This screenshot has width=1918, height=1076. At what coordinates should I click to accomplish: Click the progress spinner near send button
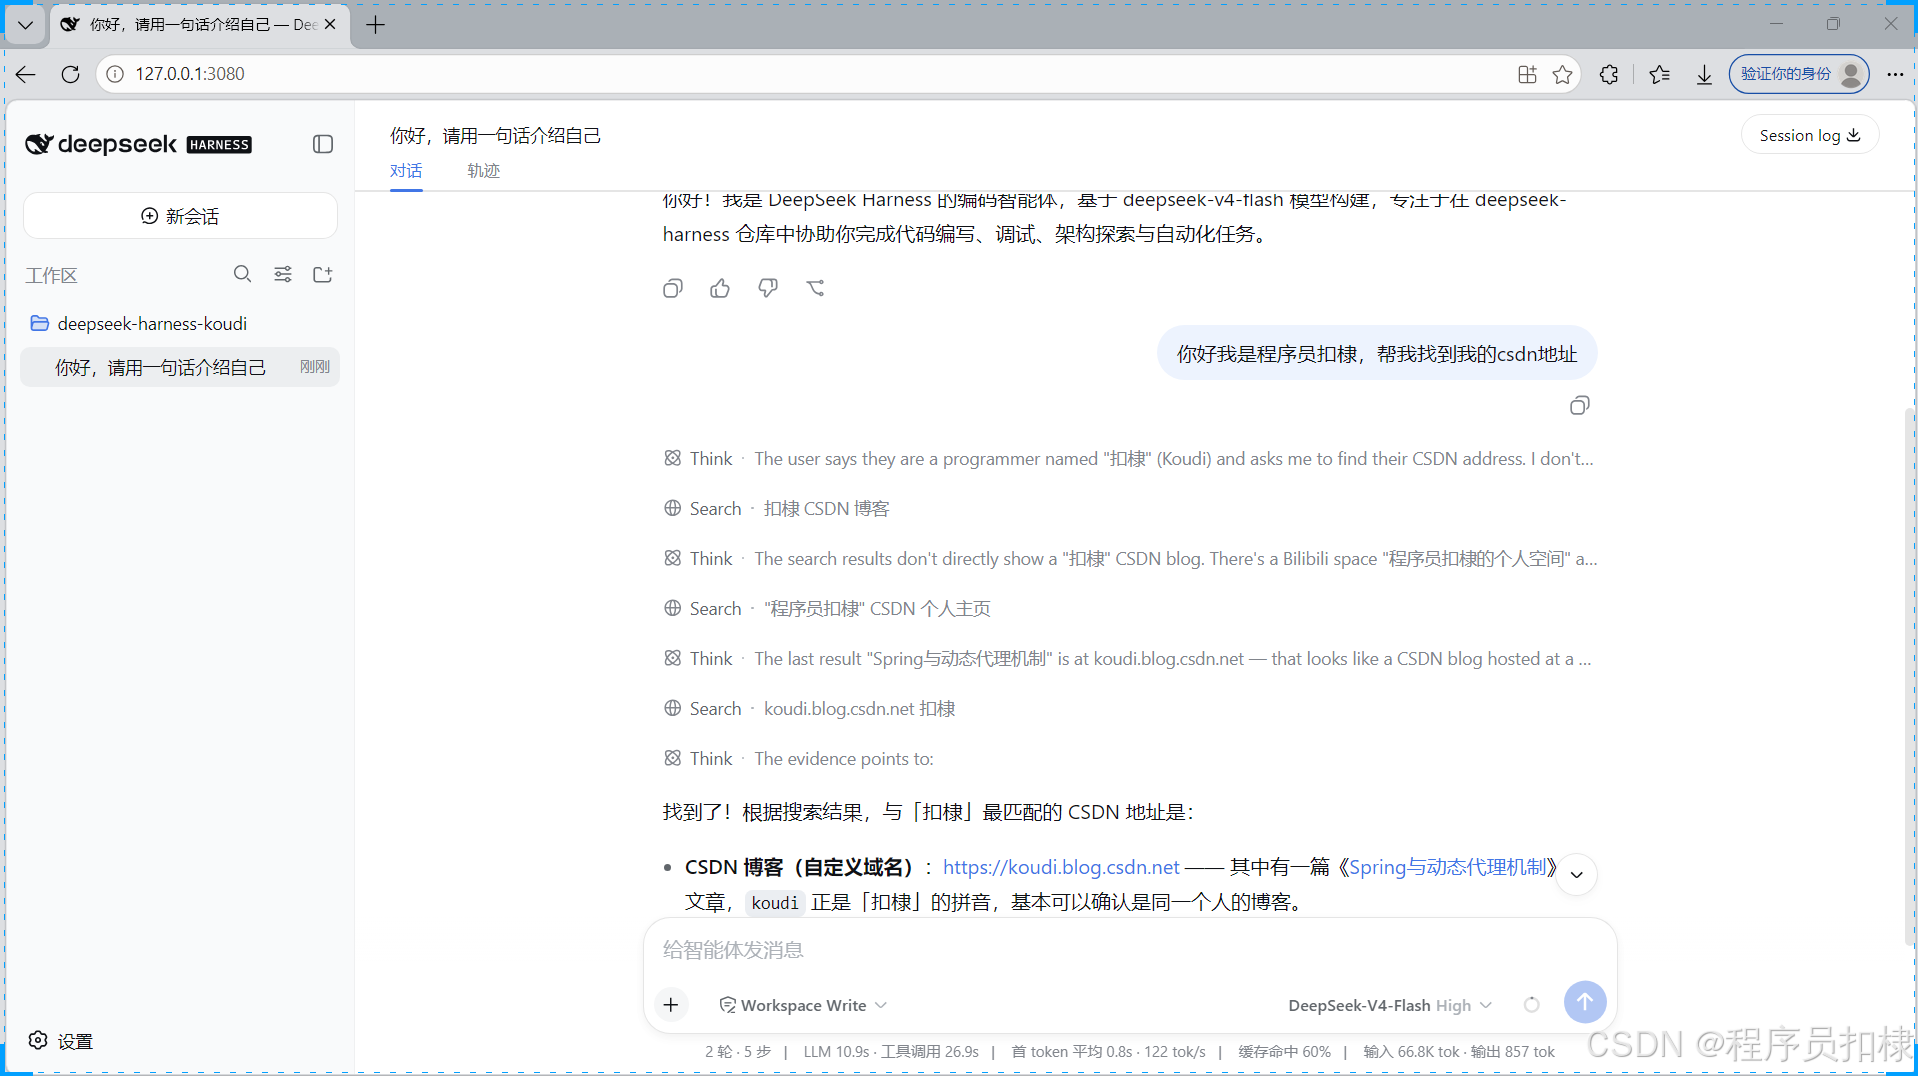(x=1531, y=1004)
